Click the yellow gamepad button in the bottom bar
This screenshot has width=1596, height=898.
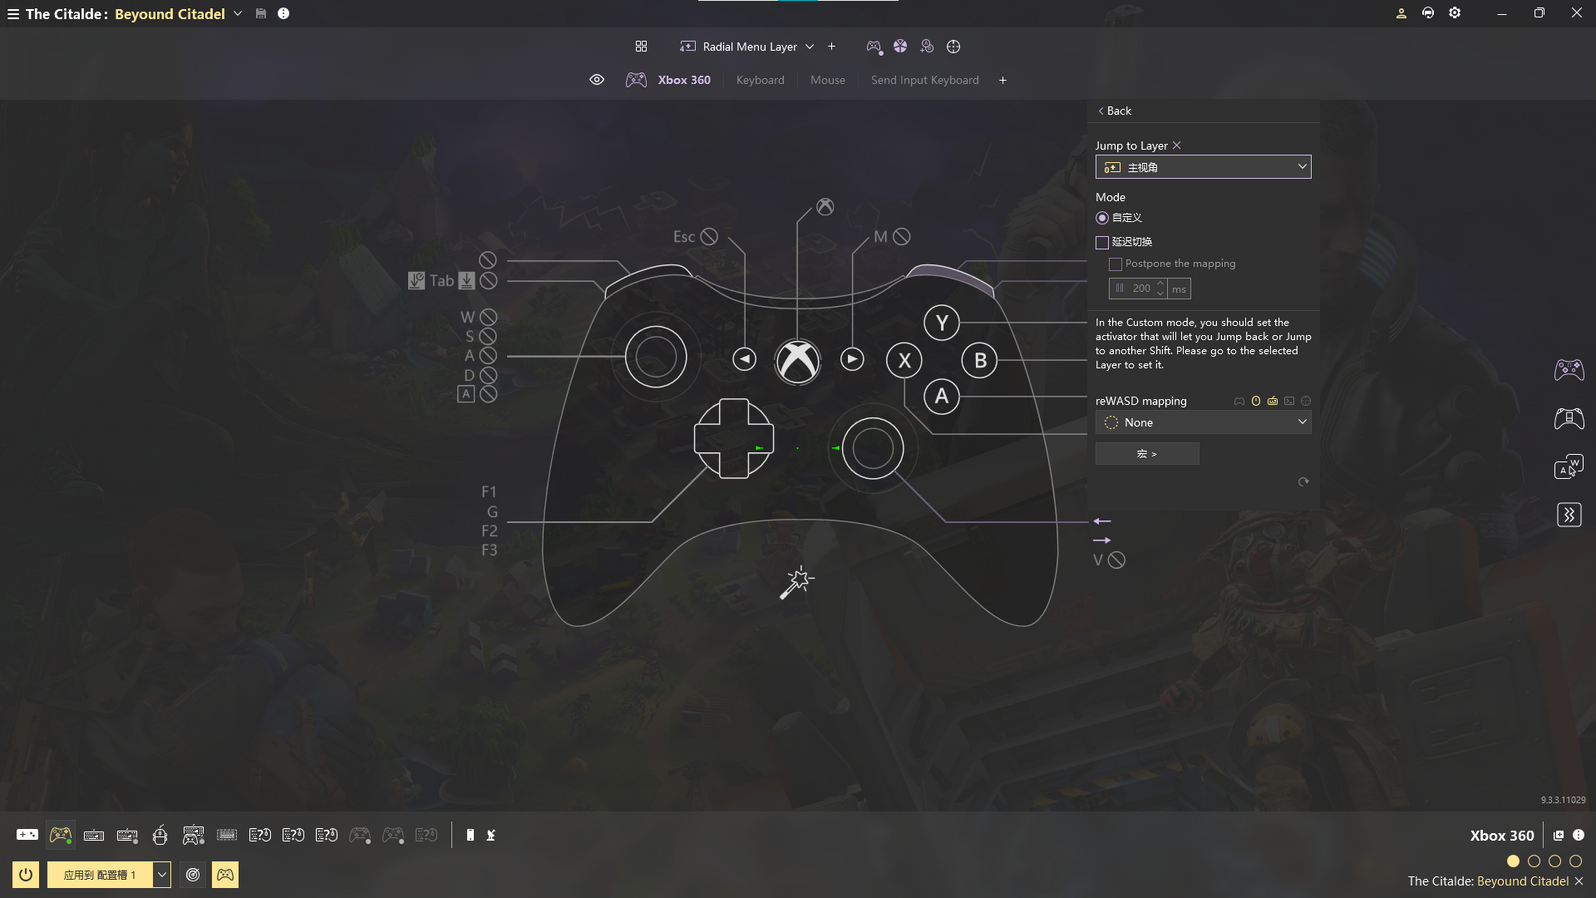[225, 874]
